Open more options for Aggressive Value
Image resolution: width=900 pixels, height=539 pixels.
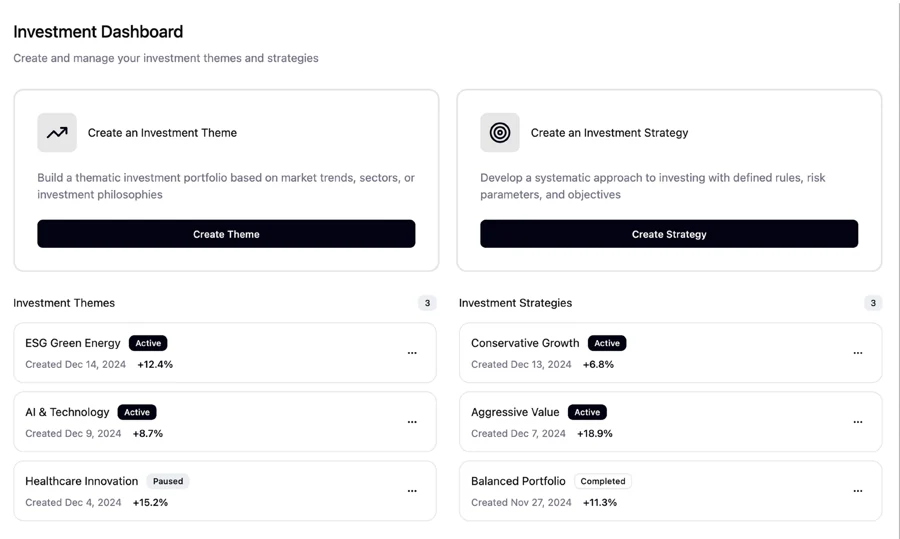click(858, 422)
